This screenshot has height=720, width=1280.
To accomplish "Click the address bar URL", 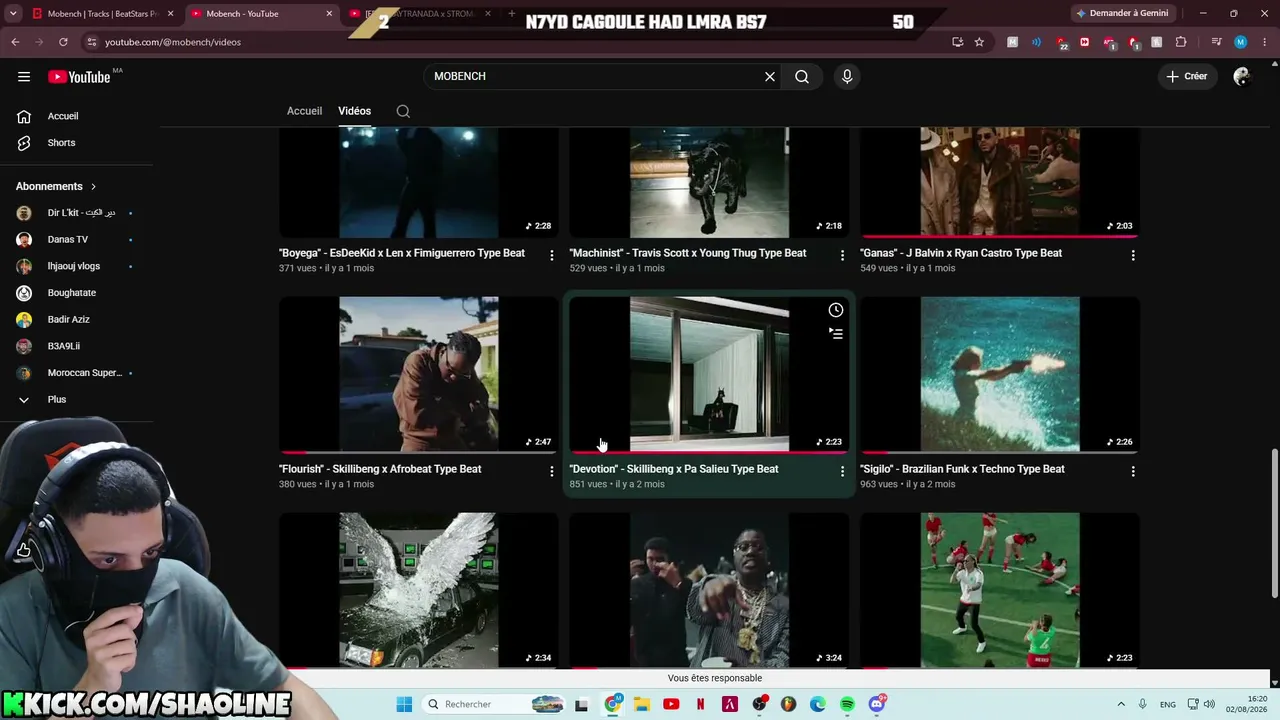I will pyautogui.click(x=173, y=42).
